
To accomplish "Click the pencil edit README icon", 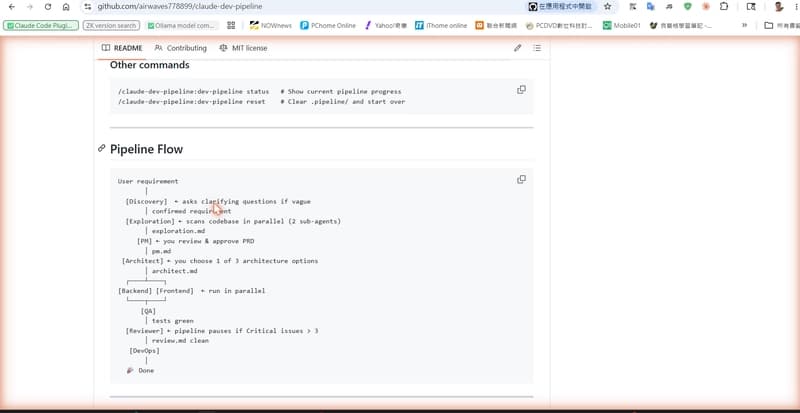I will (x=517, y=48).
